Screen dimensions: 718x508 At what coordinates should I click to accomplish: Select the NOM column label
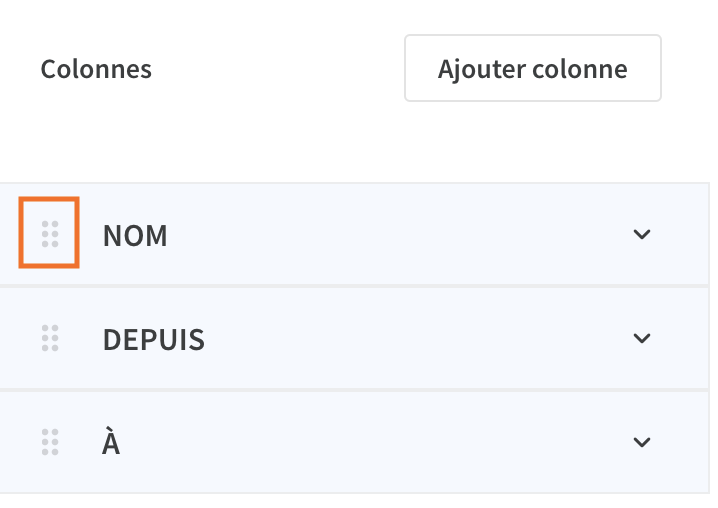(135, 236)
